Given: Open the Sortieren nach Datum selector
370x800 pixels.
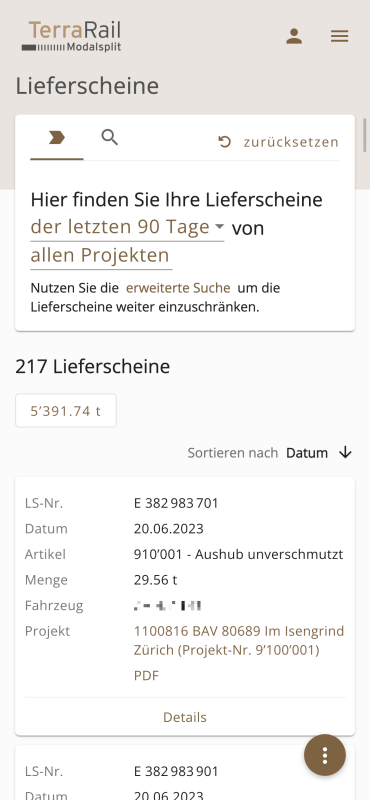Looking at the screenshot, I should pyautogui.click(x=307, y=453).
